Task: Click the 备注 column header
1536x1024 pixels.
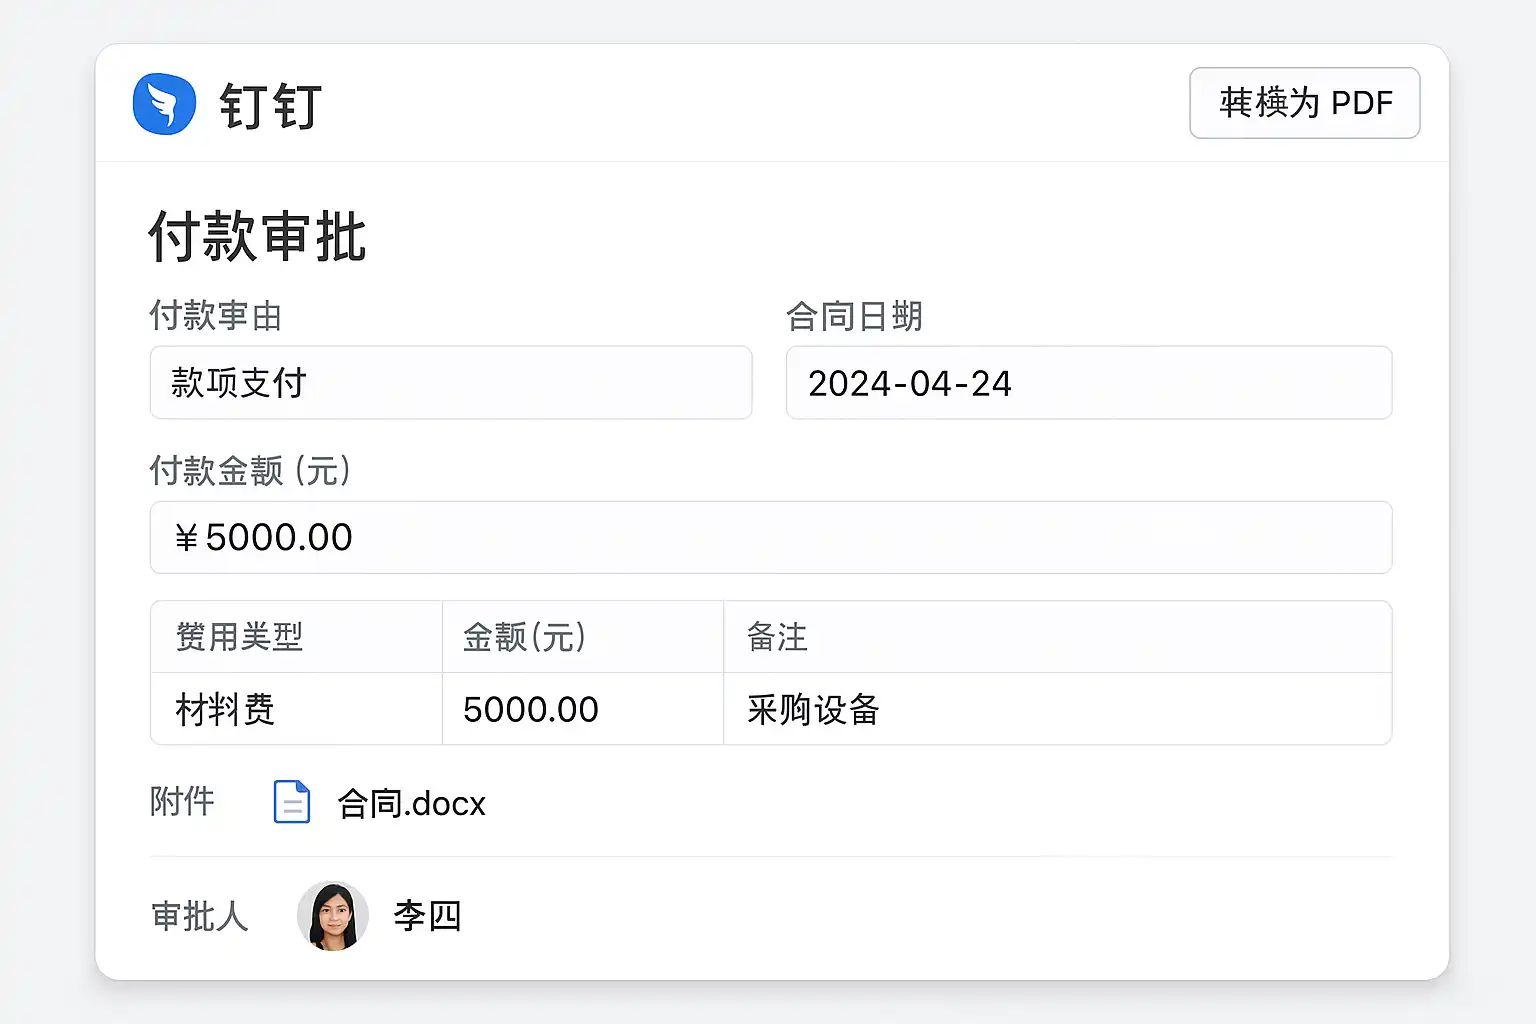Action: [777, 637]
